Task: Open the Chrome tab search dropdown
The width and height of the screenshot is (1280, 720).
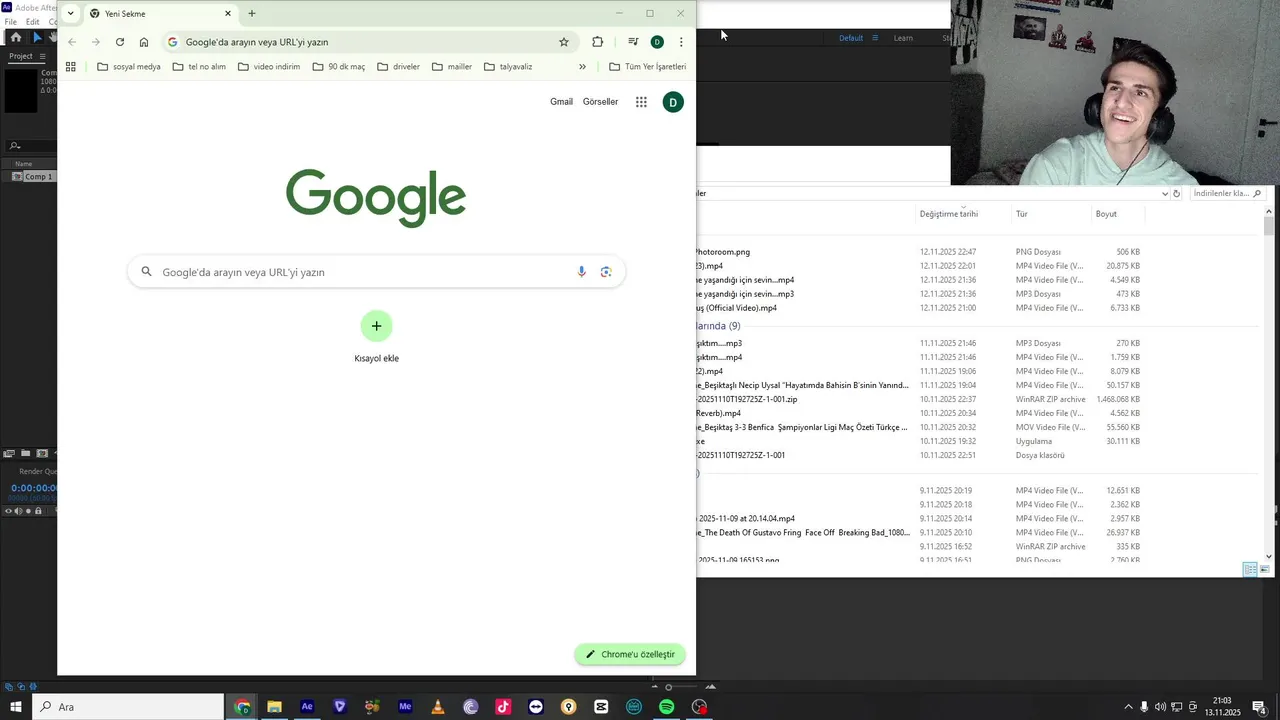Action: click(70, 13)
